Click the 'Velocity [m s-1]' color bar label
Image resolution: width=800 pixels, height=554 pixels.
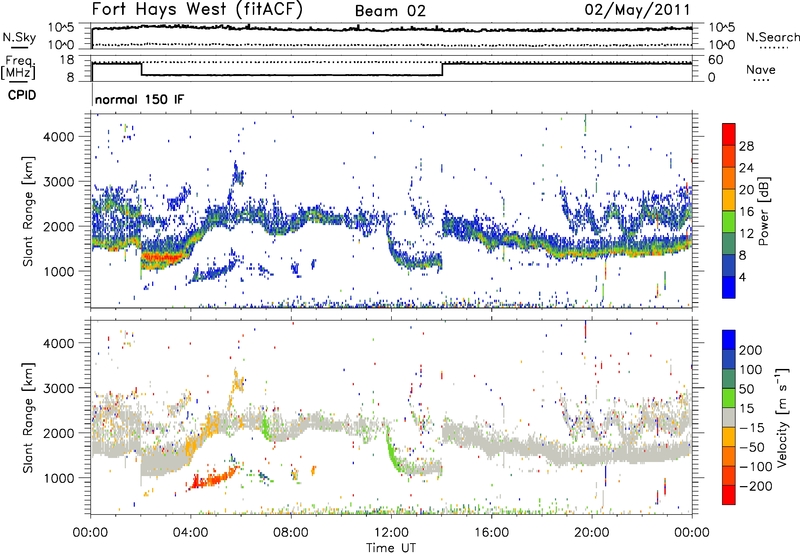(781, 417)
